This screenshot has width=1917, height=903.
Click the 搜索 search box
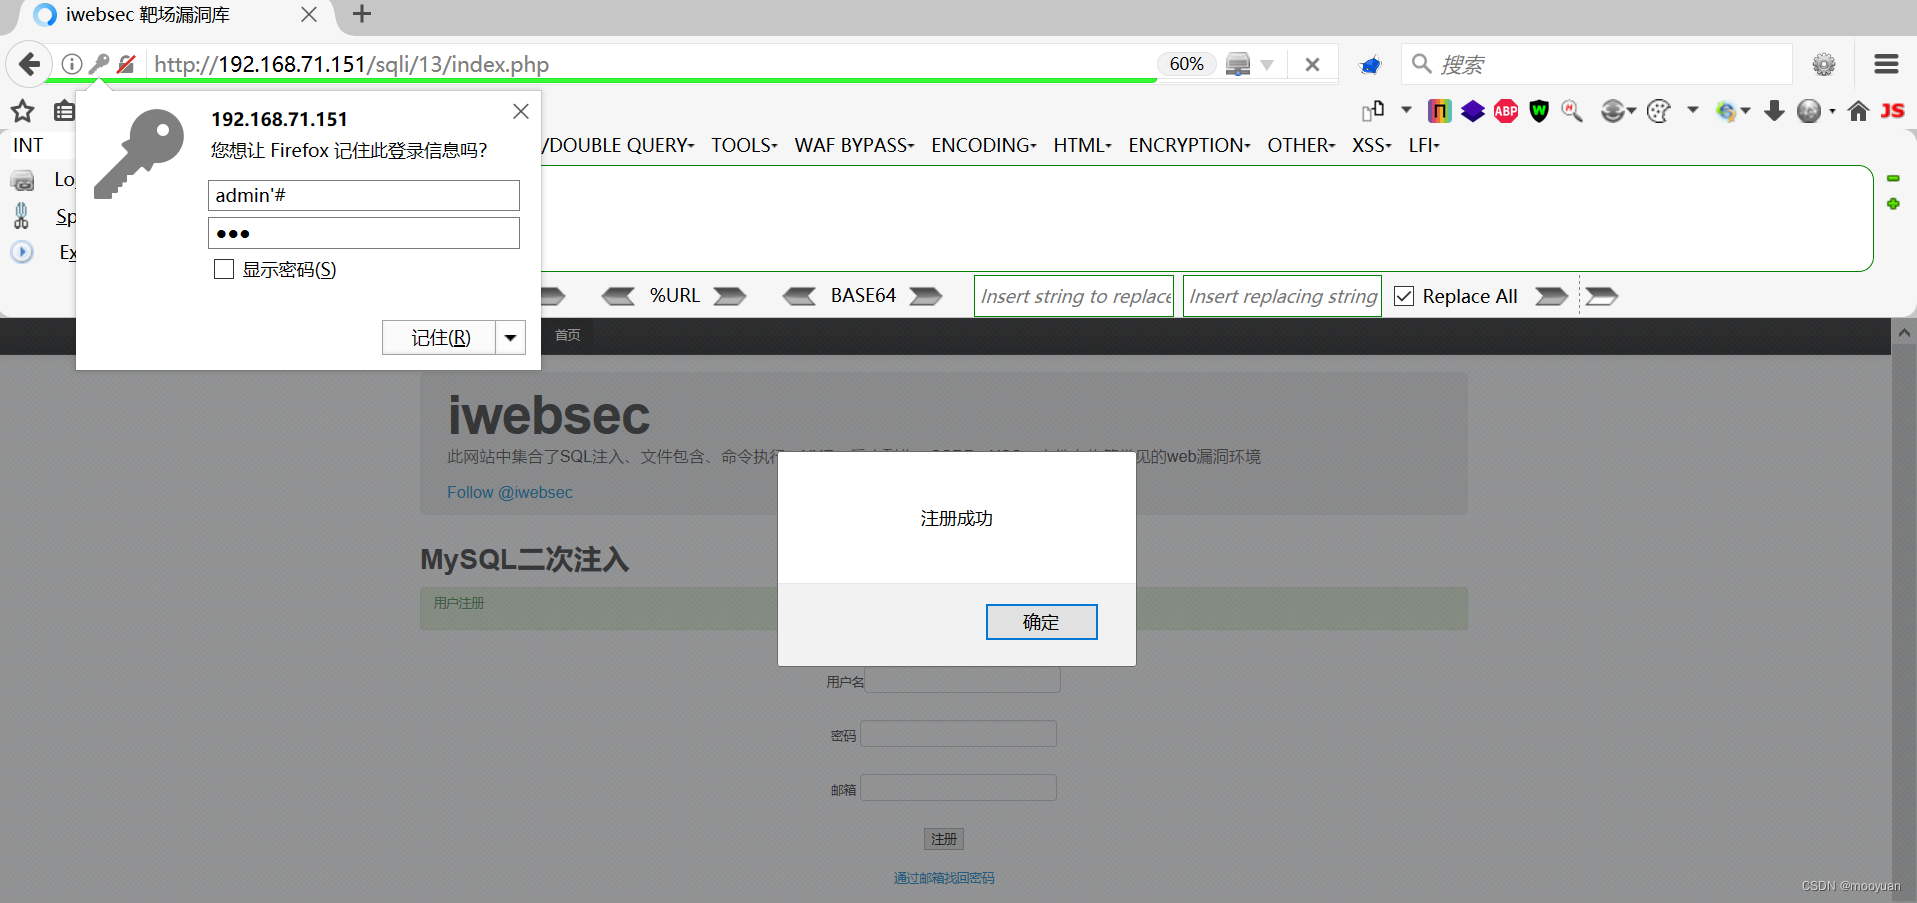[x=1597, y=64]
